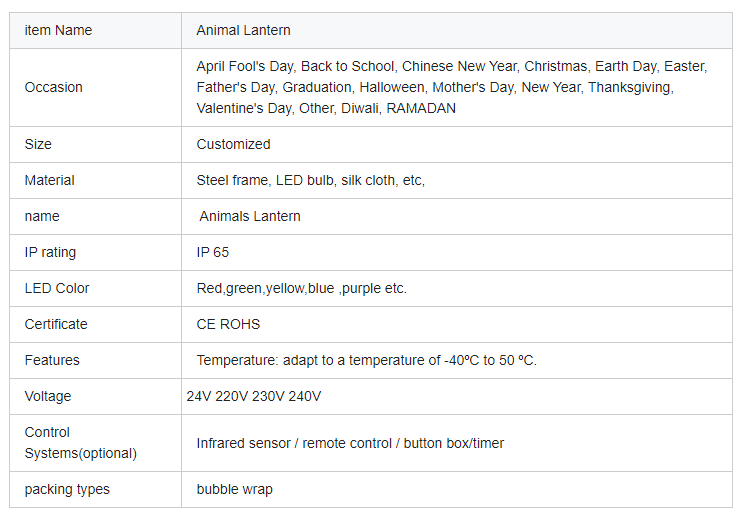Viewport: 742px width, 516px height.
Task: Click the "Infrared sensor / remote control" text
Action: [350, 443]
